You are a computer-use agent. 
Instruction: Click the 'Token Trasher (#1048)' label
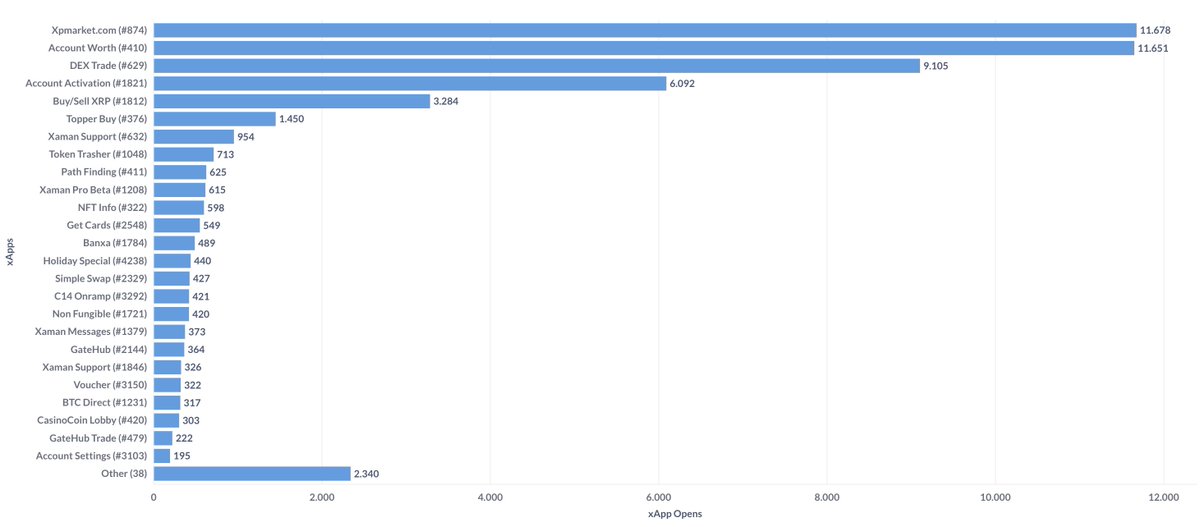98,154
